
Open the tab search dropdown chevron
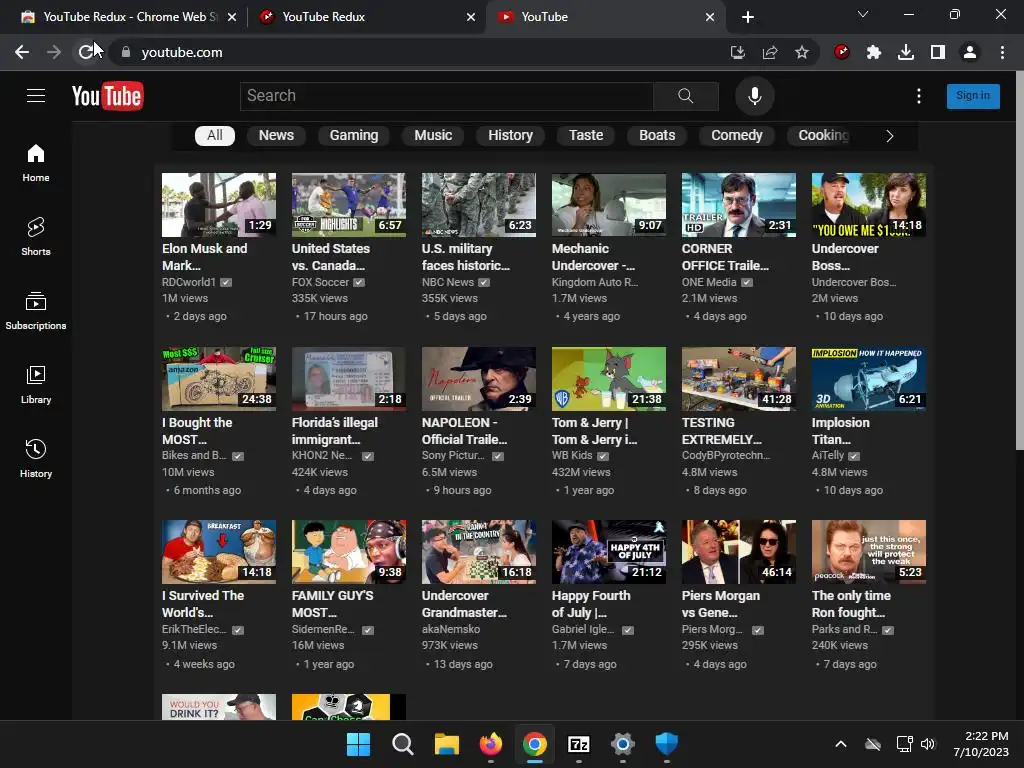[x=863, y=14]
